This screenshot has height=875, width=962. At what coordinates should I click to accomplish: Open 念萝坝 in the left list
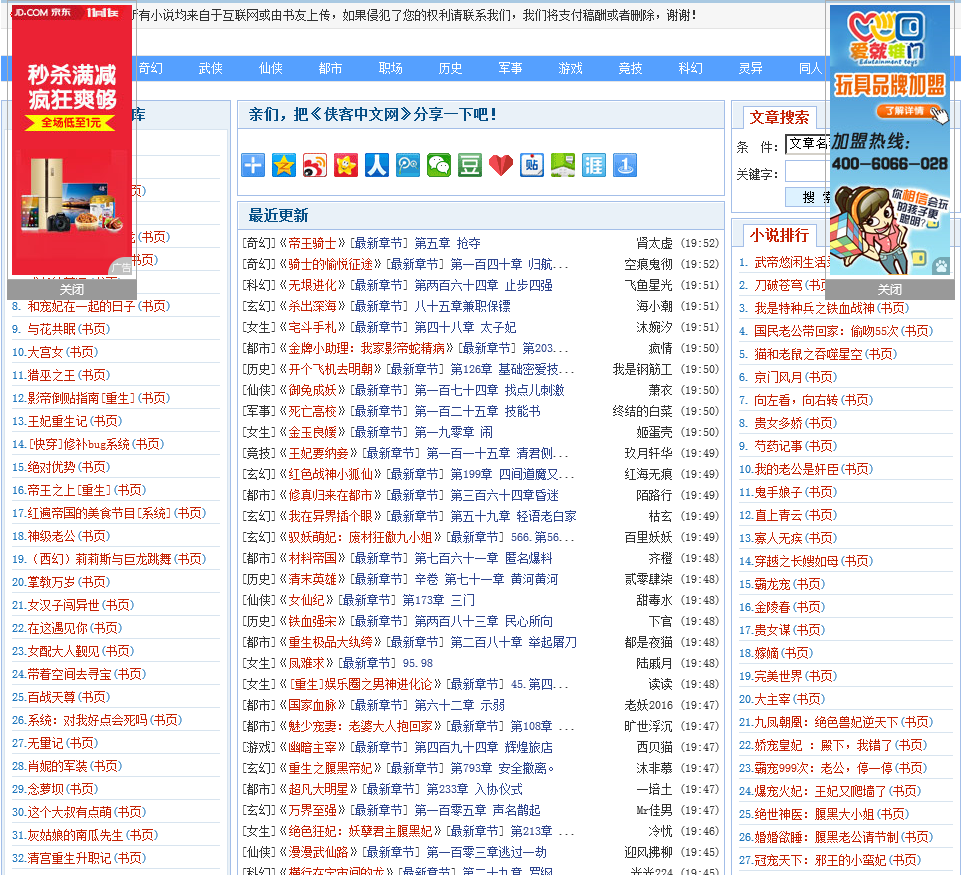pyautogui.click(x=45, y=790)
